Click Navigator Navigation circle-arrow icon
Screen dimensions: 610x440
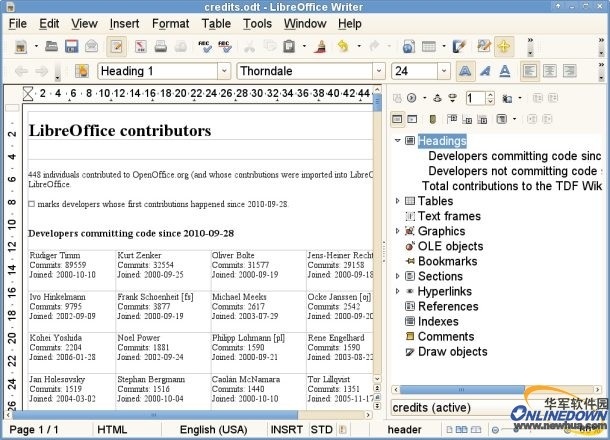click(412, 98)
